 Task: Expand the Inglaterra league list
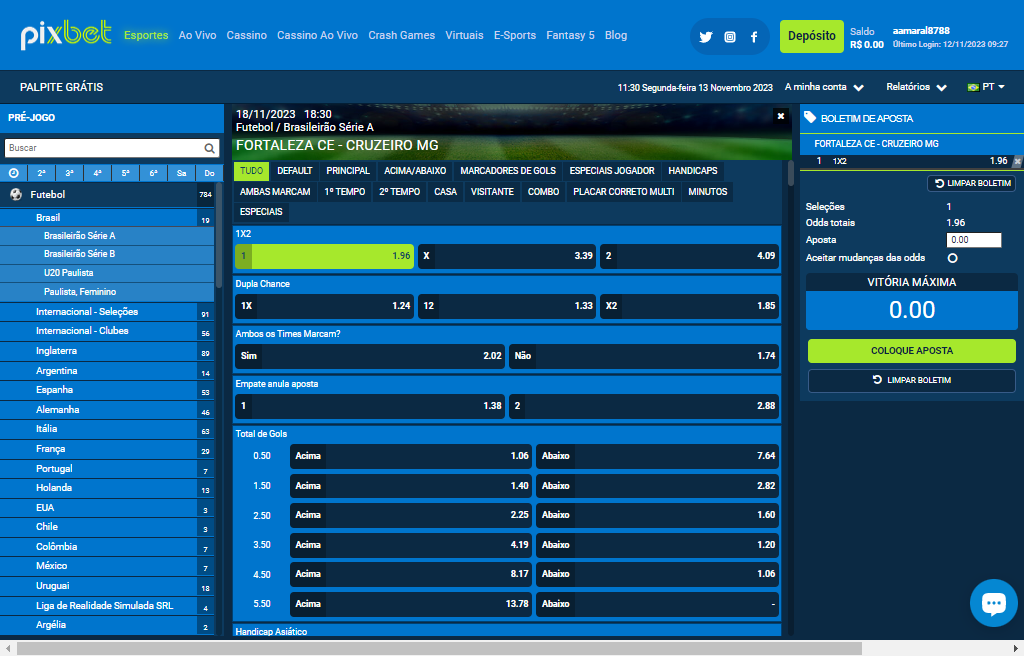click(x=107, y=351)
